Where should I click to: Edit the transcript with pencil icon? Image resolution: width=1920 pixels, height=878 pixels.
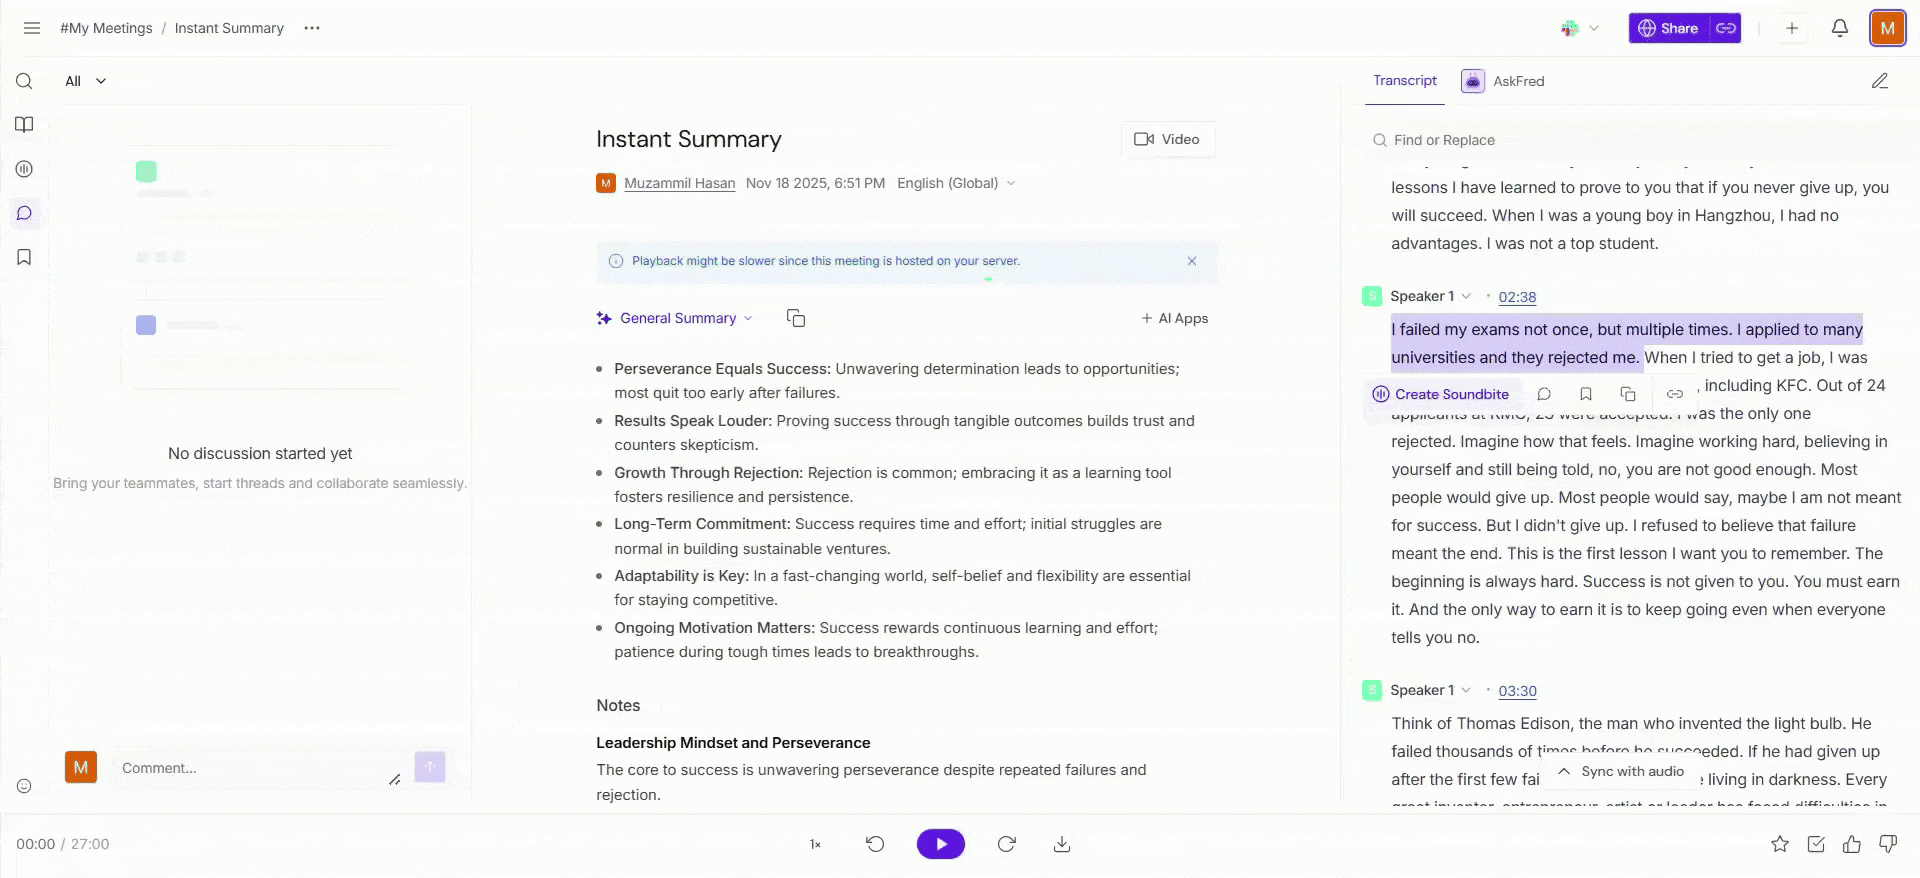click(1879, 81)
